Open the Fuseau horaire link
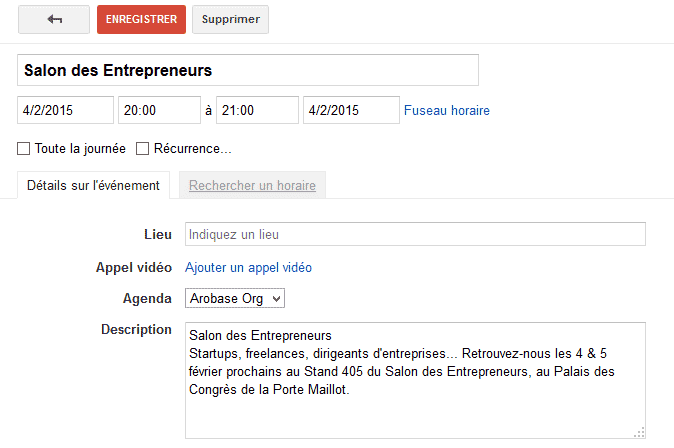The image size is (674, 448). coord(447,110)
